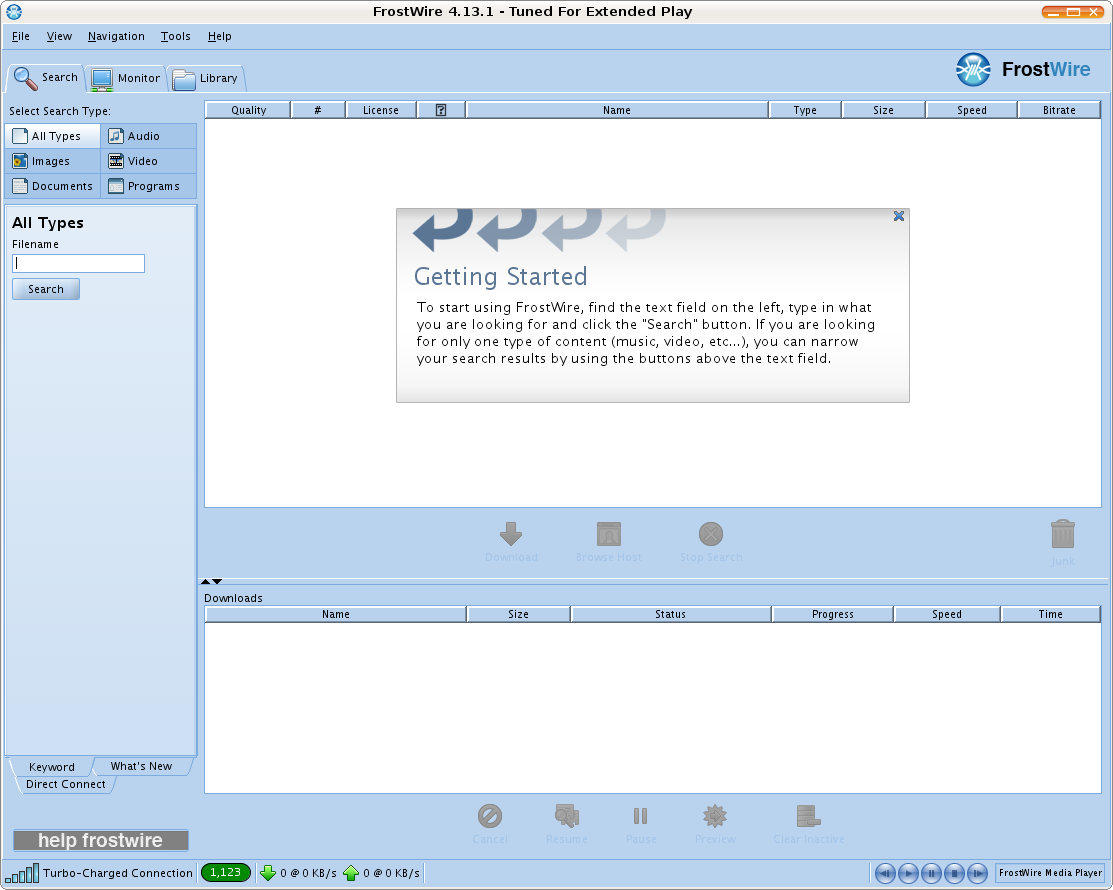Select the Documents search type
Image resolution: width=1113 pixels, height=890 pixels.
(53, 186)
